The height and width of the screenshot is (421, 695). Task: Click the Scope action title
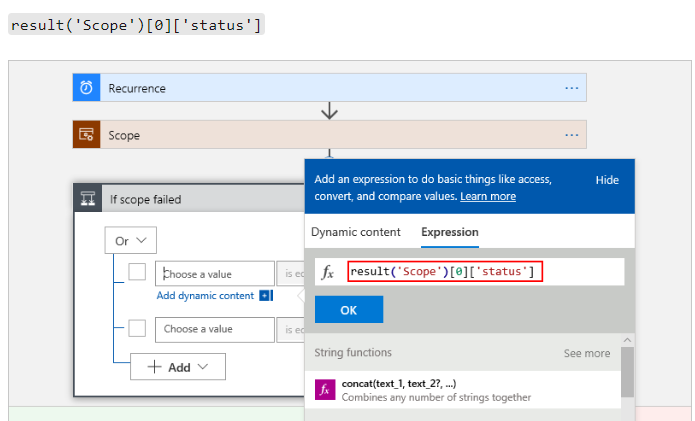tap(124, 135)
